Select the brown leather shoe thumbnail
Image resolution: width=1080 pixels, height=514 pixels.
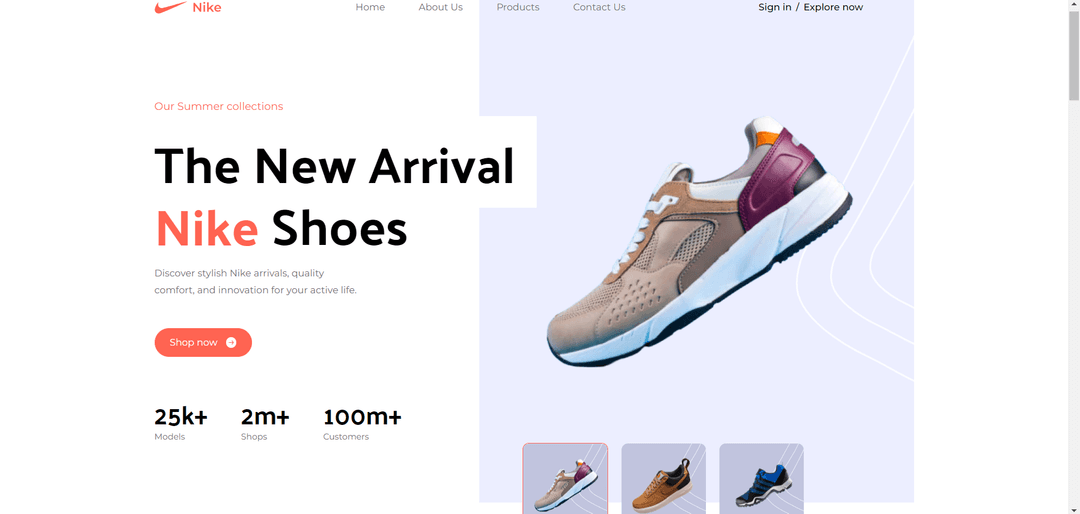pos(663,478)
